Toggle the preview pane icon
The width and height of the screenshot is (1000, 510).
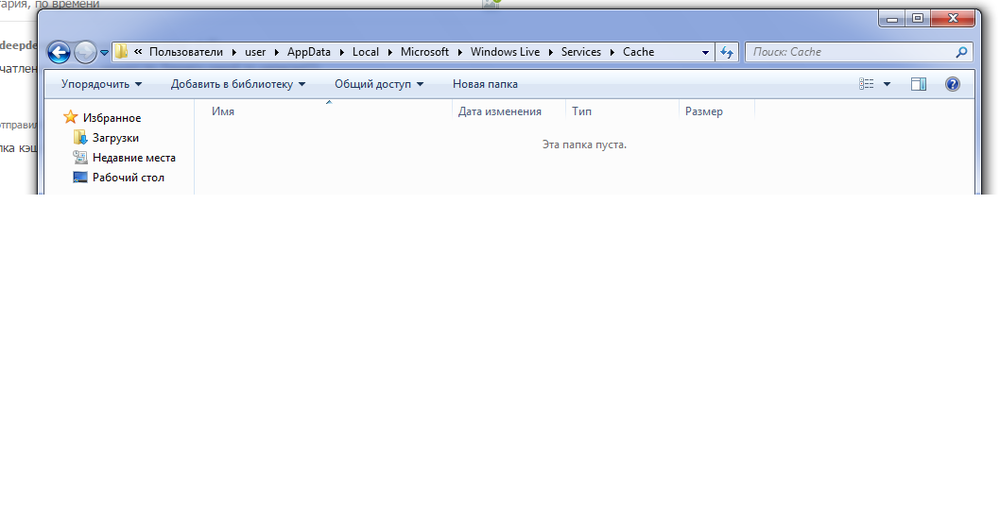(918, 84)
